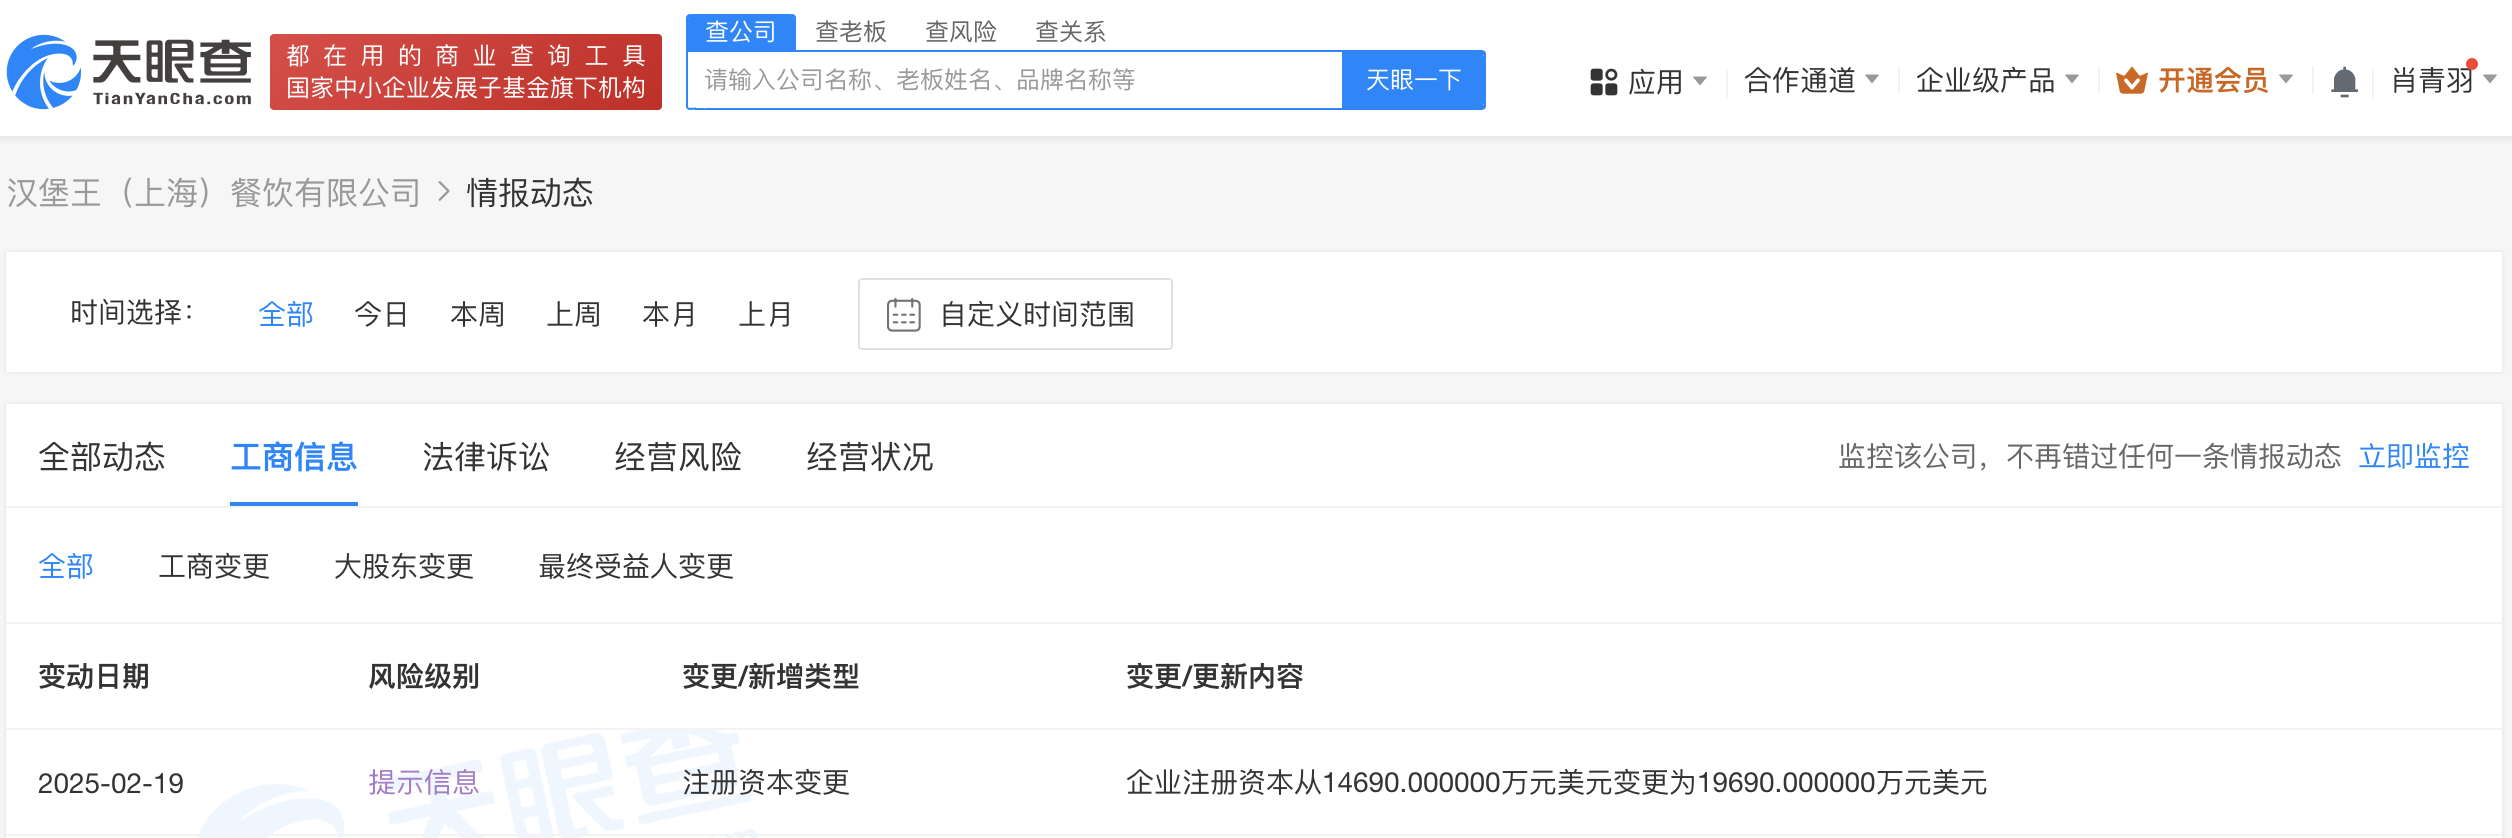The height and width of the screenshot is (838, 2512).
Task: Select the 工商变更 sub-filter
Action: pyautogui.click(x=214, y=567)
